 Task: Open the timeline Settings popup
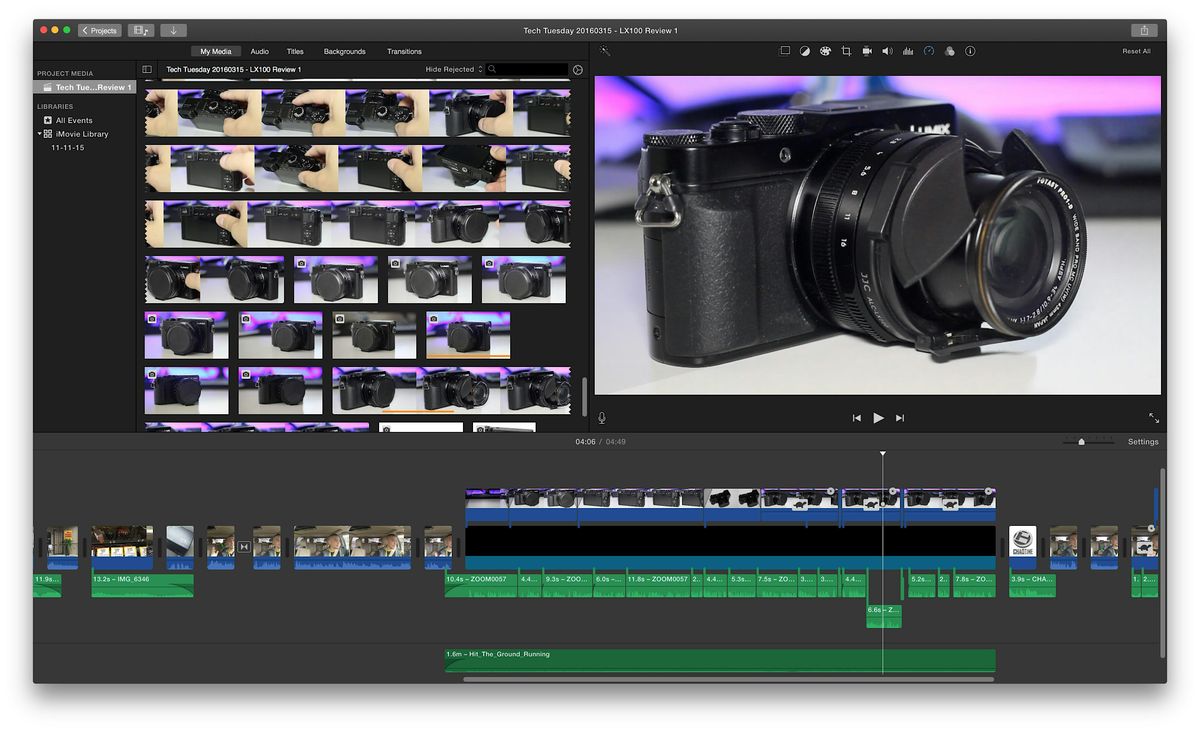click(x=1142, y=442)
